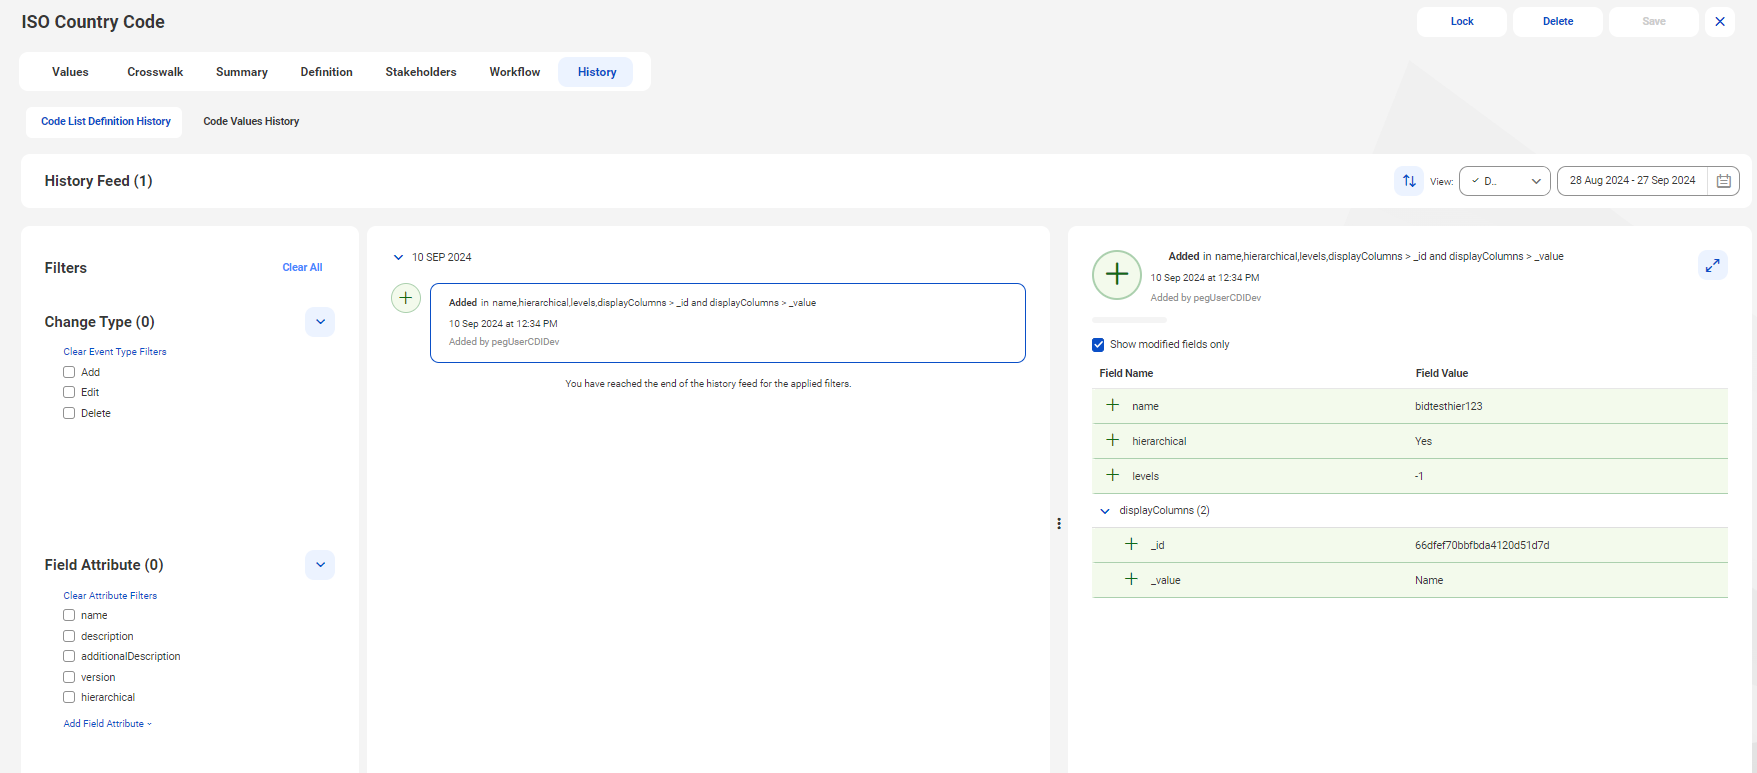Check the Delete change type filter
Screen dimensions: 1757x773
[69, 413]
